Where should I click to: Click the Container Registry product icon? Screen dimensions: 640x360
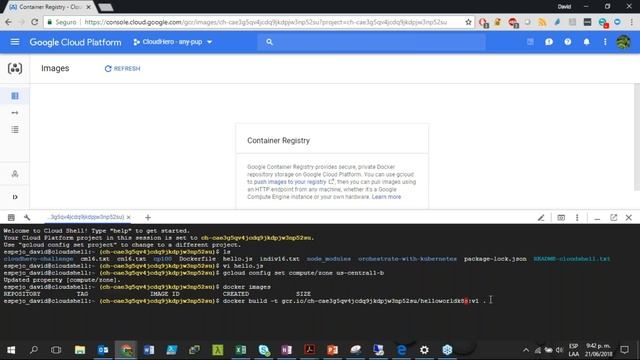(x=15, y=68)
